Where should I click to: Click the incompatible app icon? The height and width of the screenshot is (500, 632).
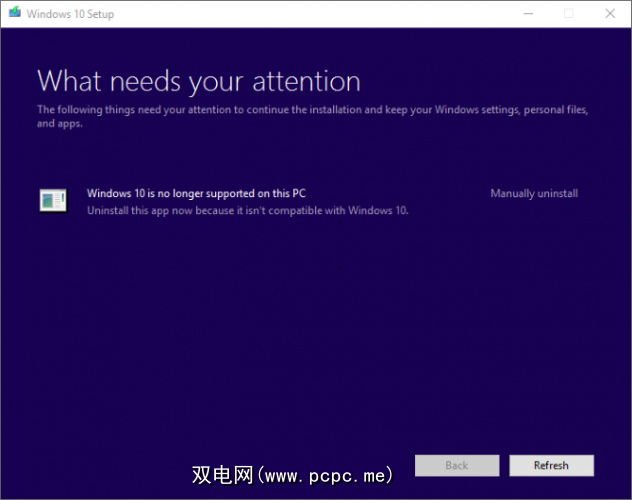pyautogui.click(x=53, y=200)
